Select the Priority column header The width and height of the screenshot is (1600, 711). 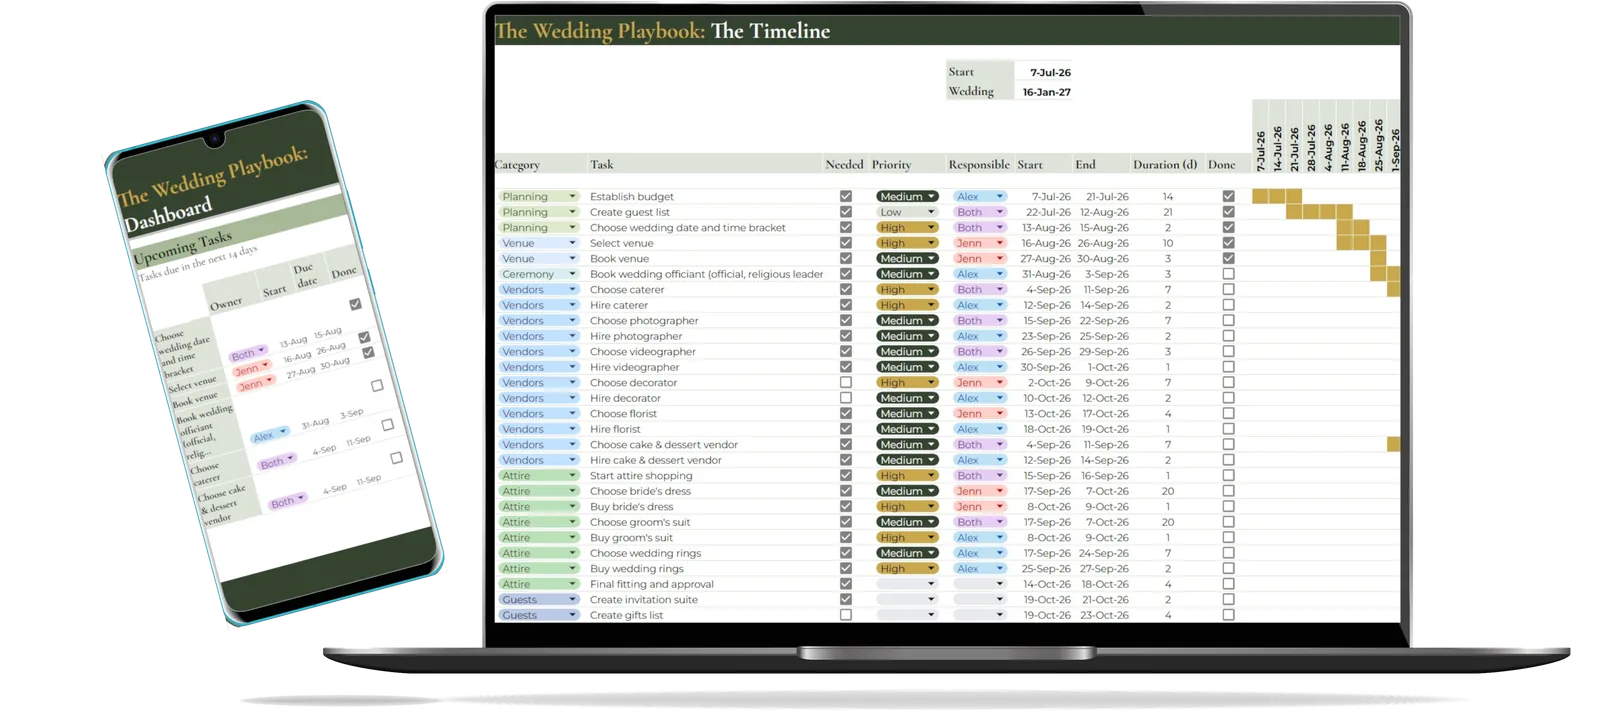click(891, 165)
